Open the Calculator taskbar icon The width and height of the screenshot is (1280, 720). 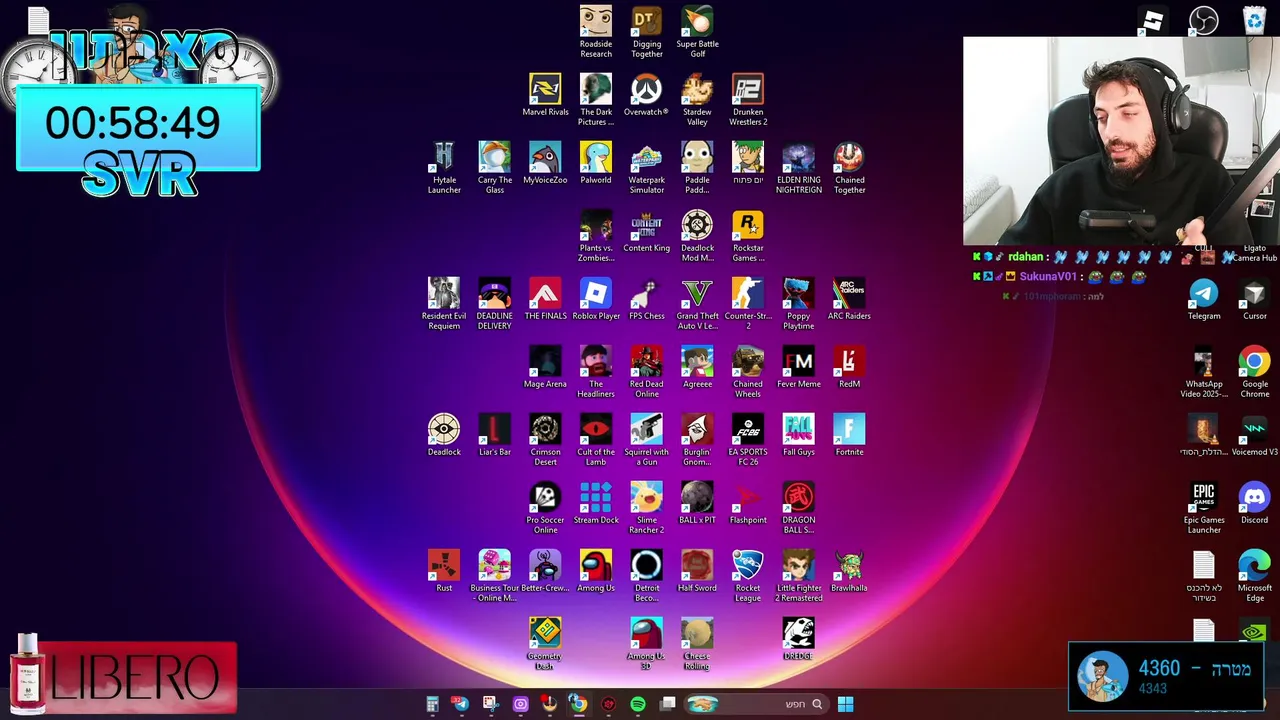point(432,704)
